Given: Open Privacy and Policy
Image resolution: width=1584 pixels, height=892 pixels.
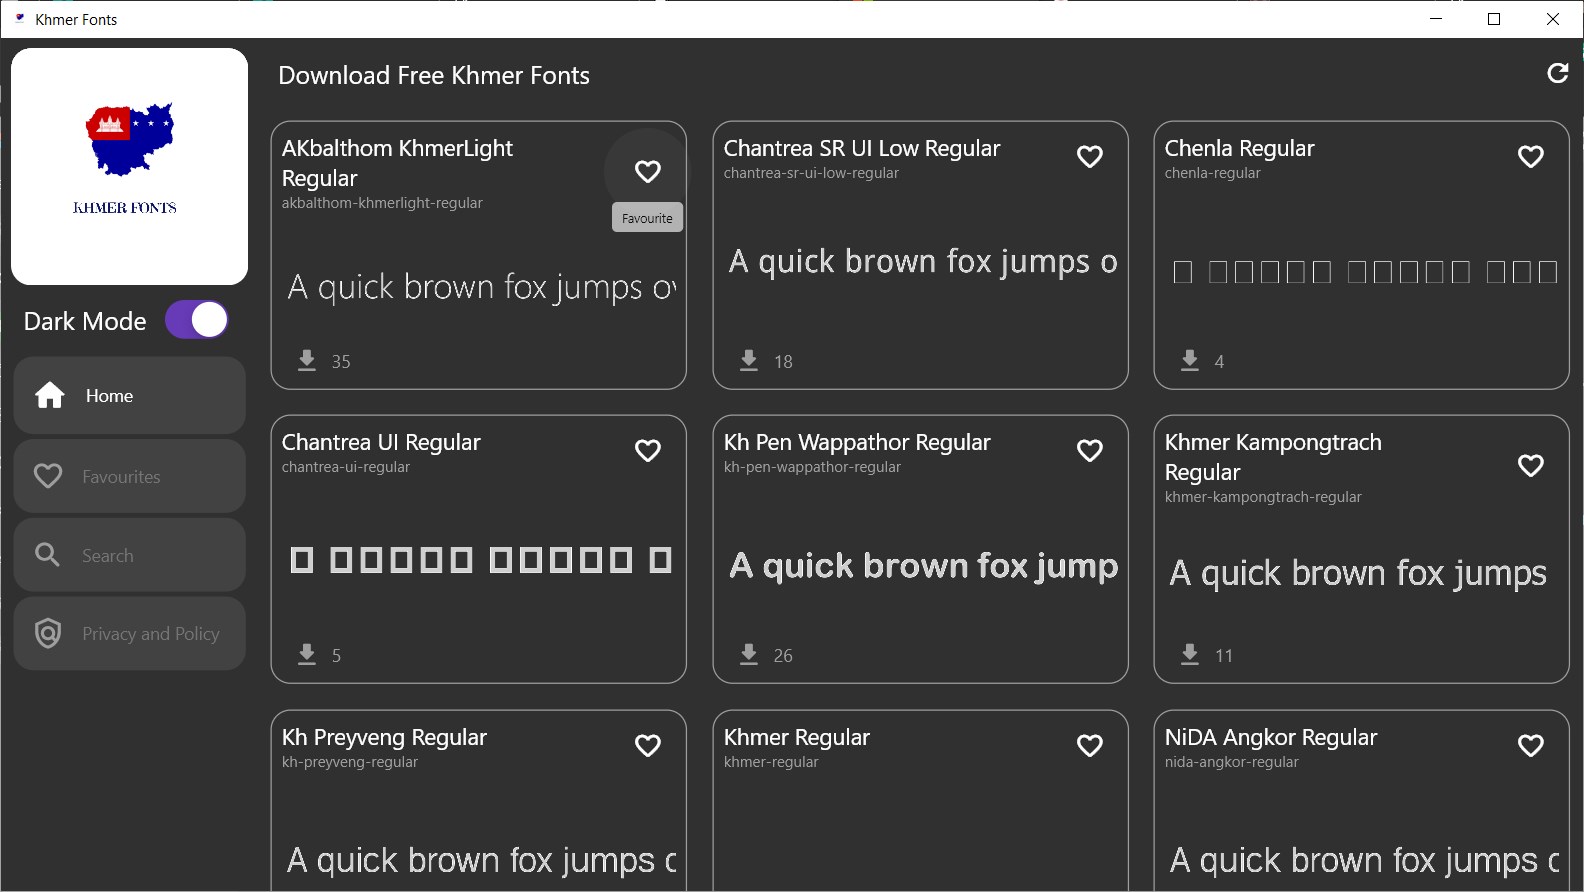Looking at the screenshot, I should coord(130,634).
